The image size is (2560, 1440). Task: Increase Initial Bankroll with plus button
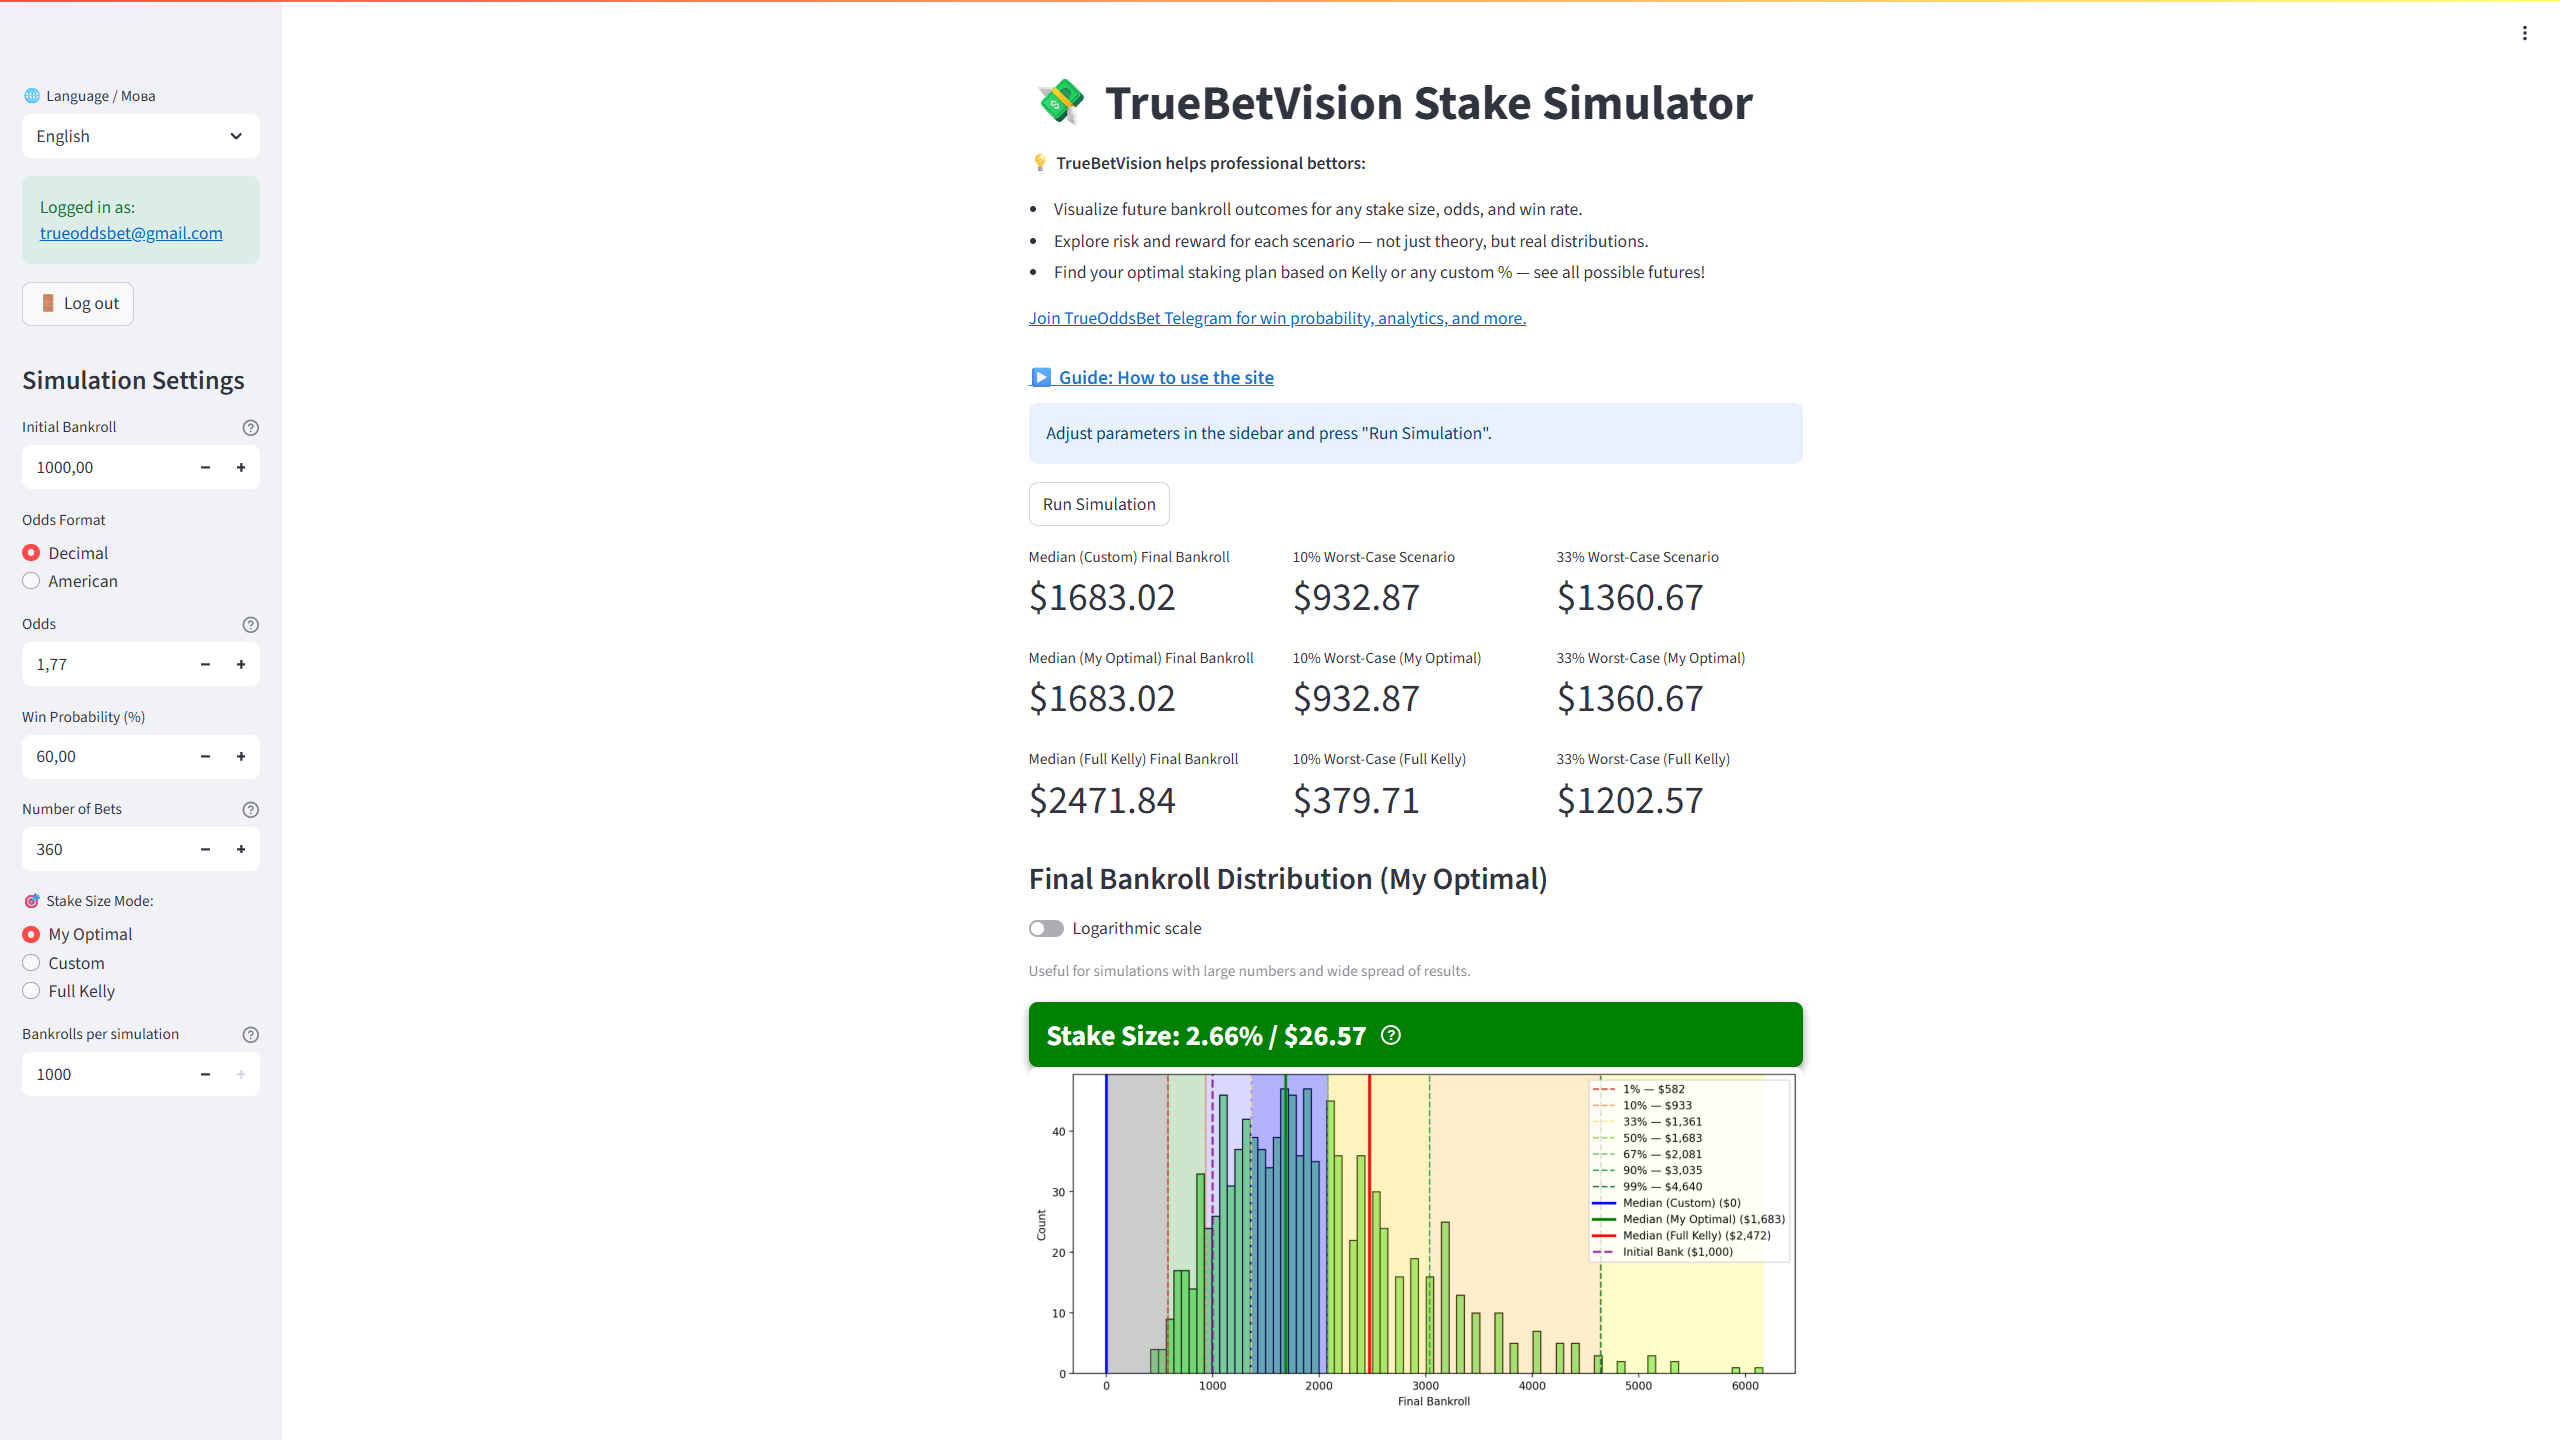(241, 468)
